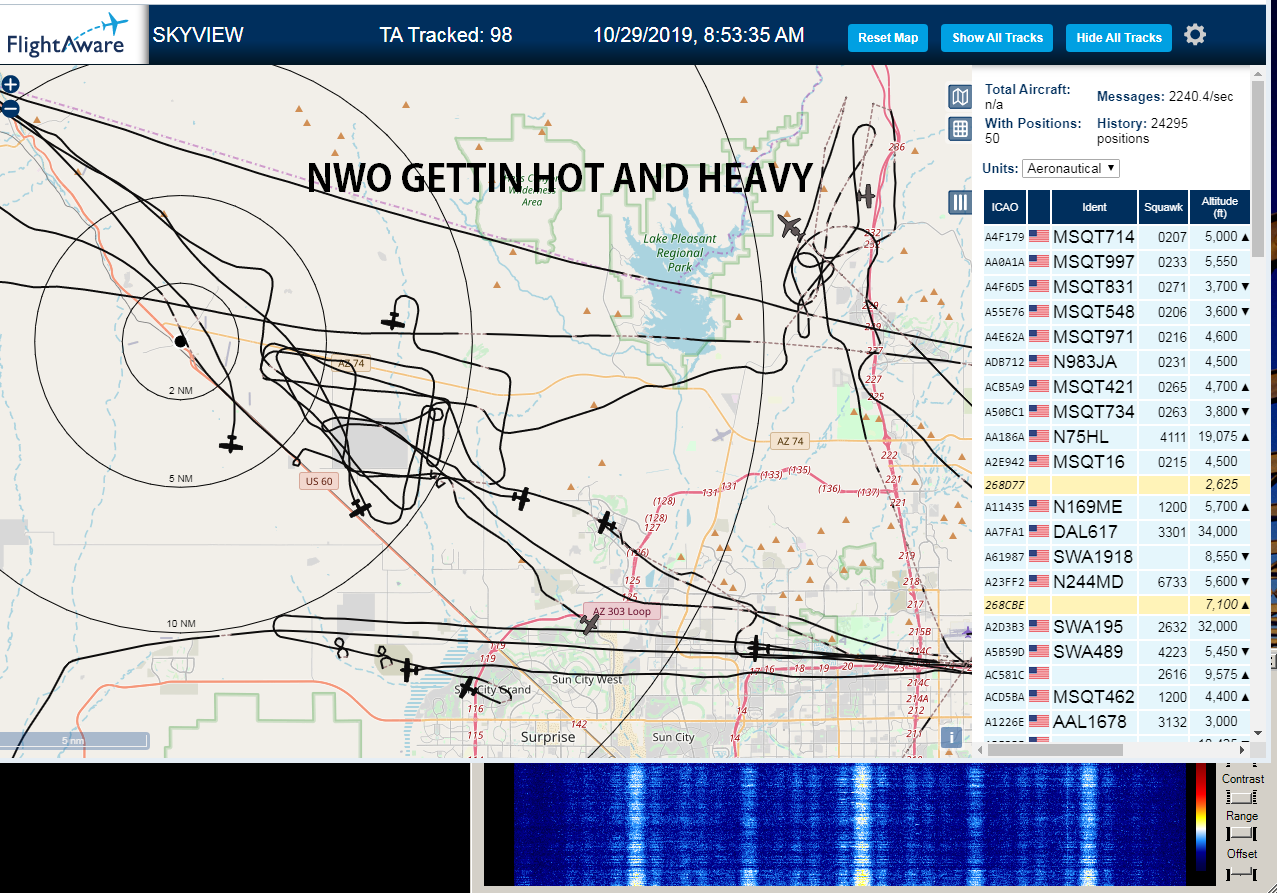Viewport: 1277px width, 893px height.
Task: Zoom out the map with minus button
Action: (10, 108)
